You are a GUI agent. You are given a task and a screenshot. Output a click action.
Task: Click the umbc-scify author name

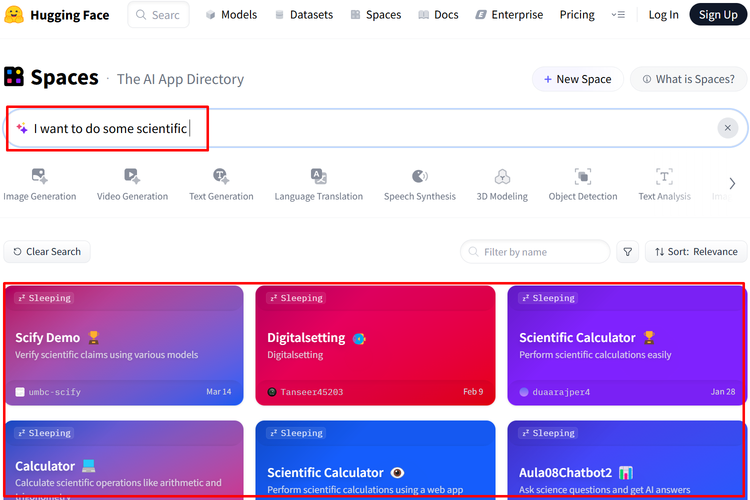click(55, 392)
